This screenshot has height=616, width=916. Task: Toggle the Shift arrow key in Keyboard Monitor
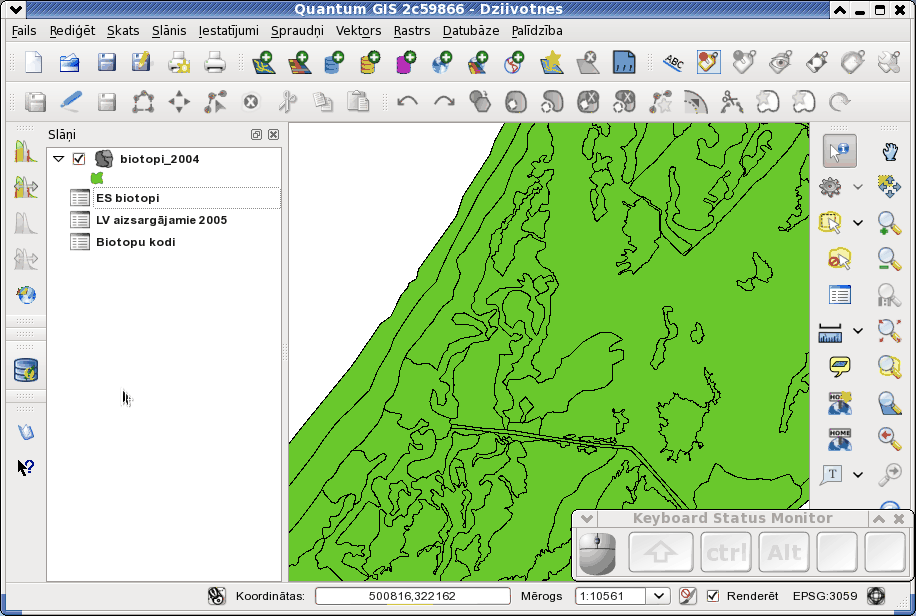pyautogui.click(x=661, y=552)
